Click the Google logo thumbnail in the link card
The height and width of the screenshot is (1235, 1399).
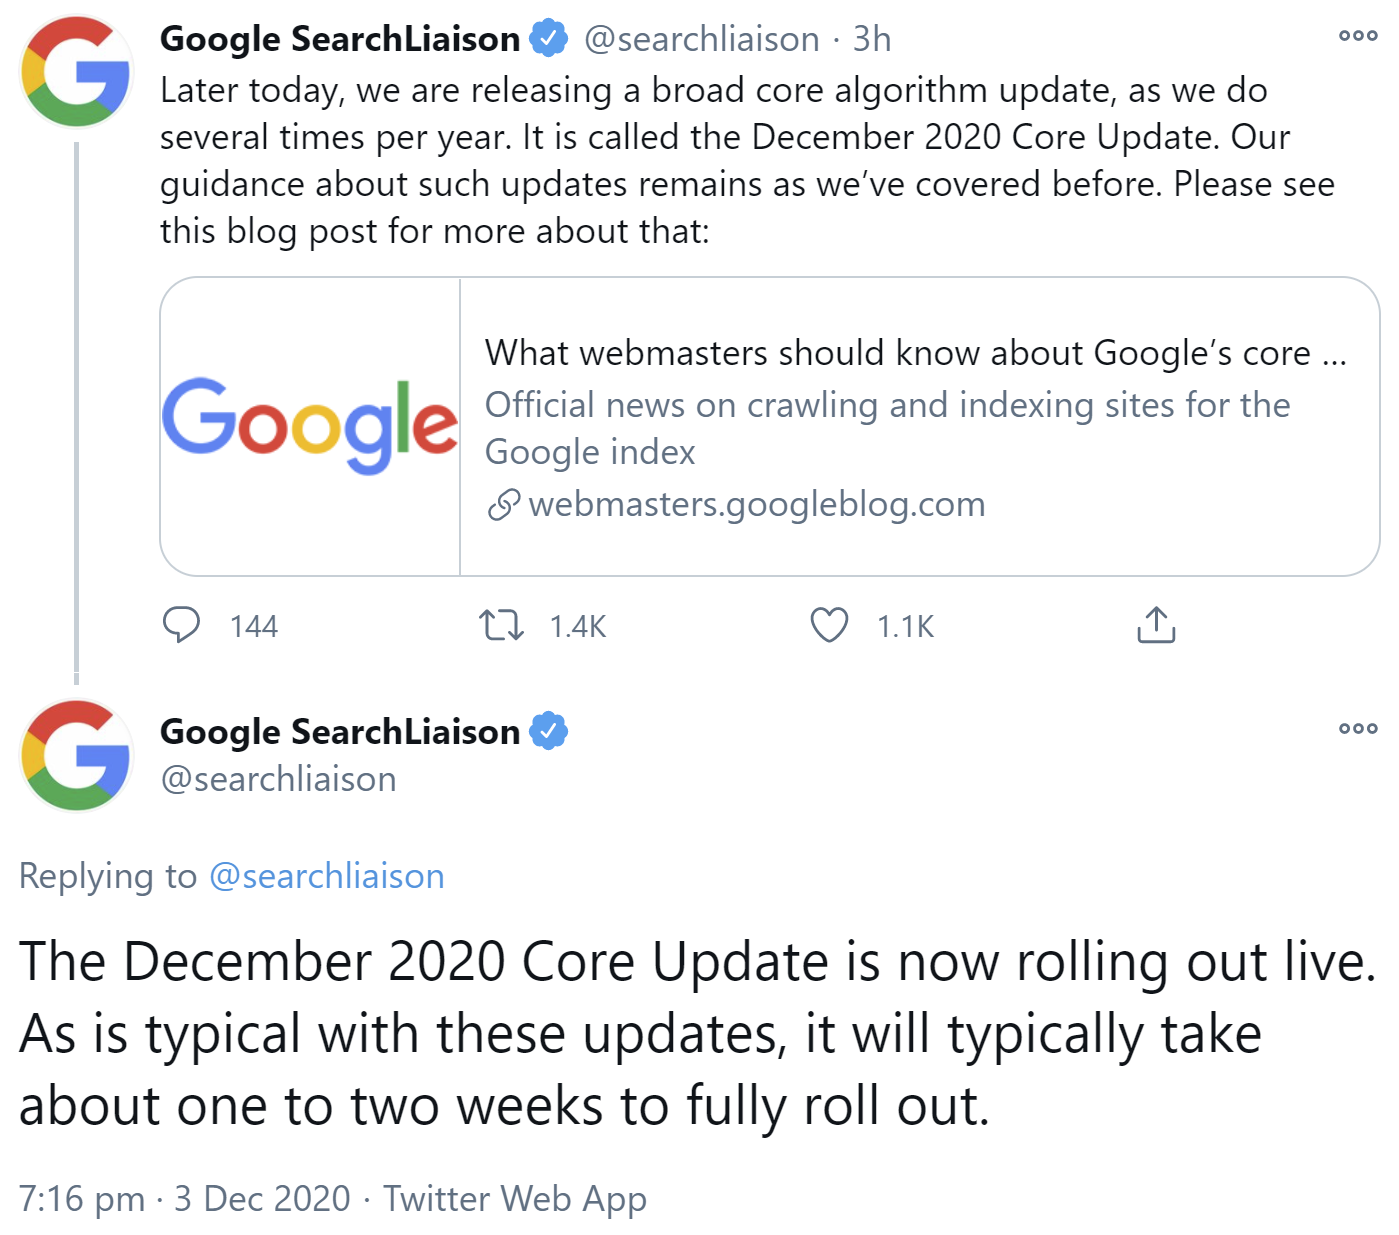click(310, 425)
